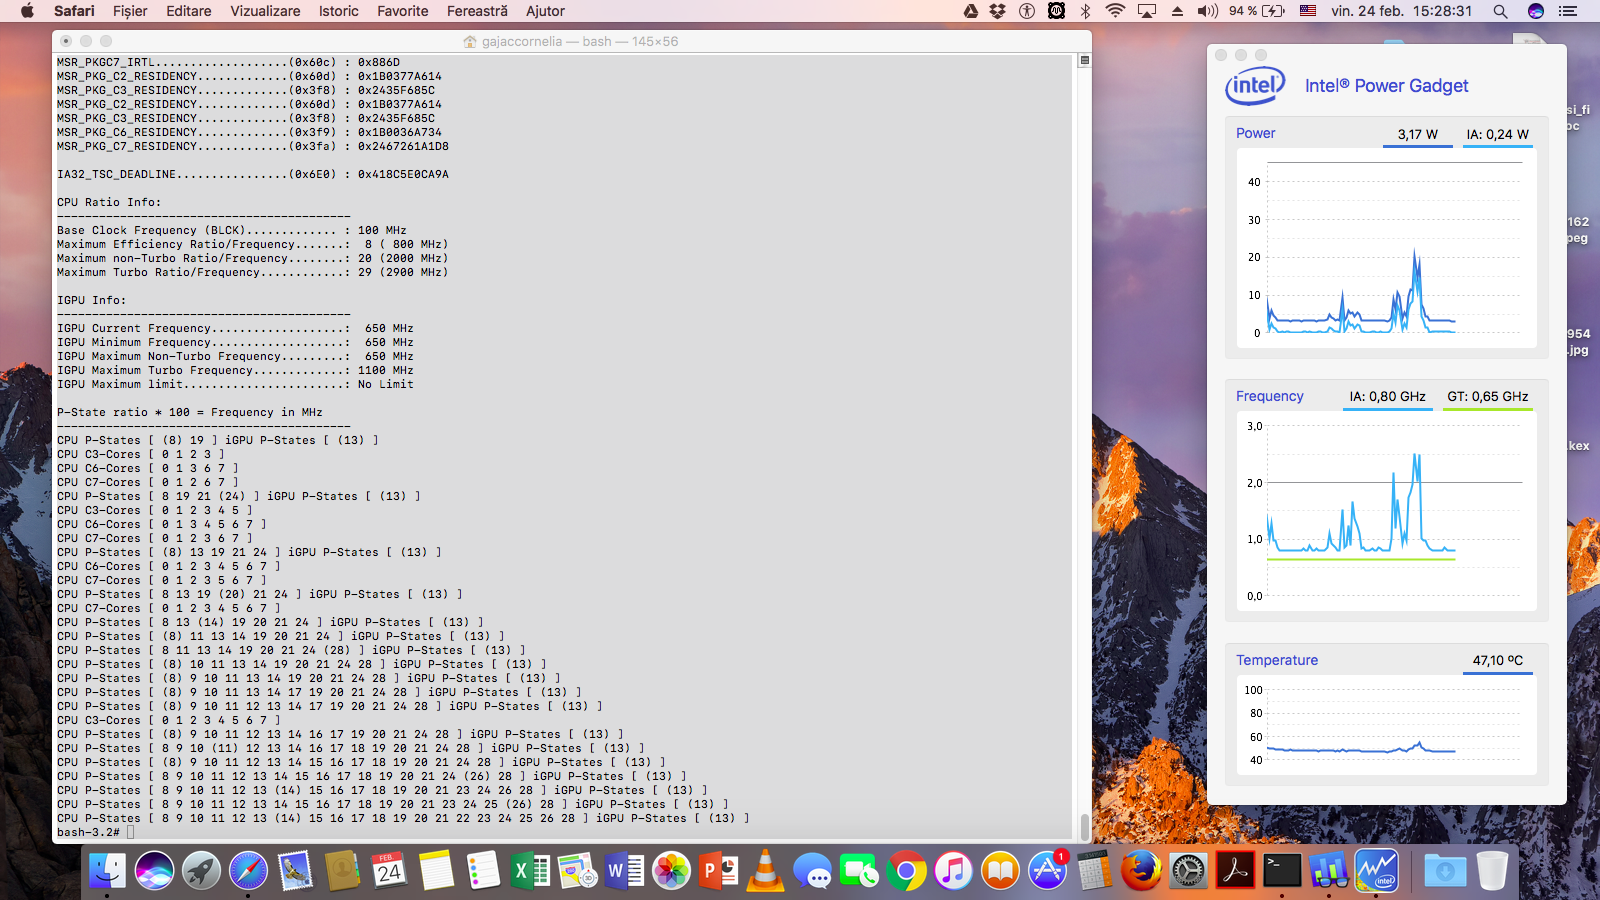Open the Editare menu
This screenshot has height=900, width=1600.
pyautogui.click(x=189, y=11)
